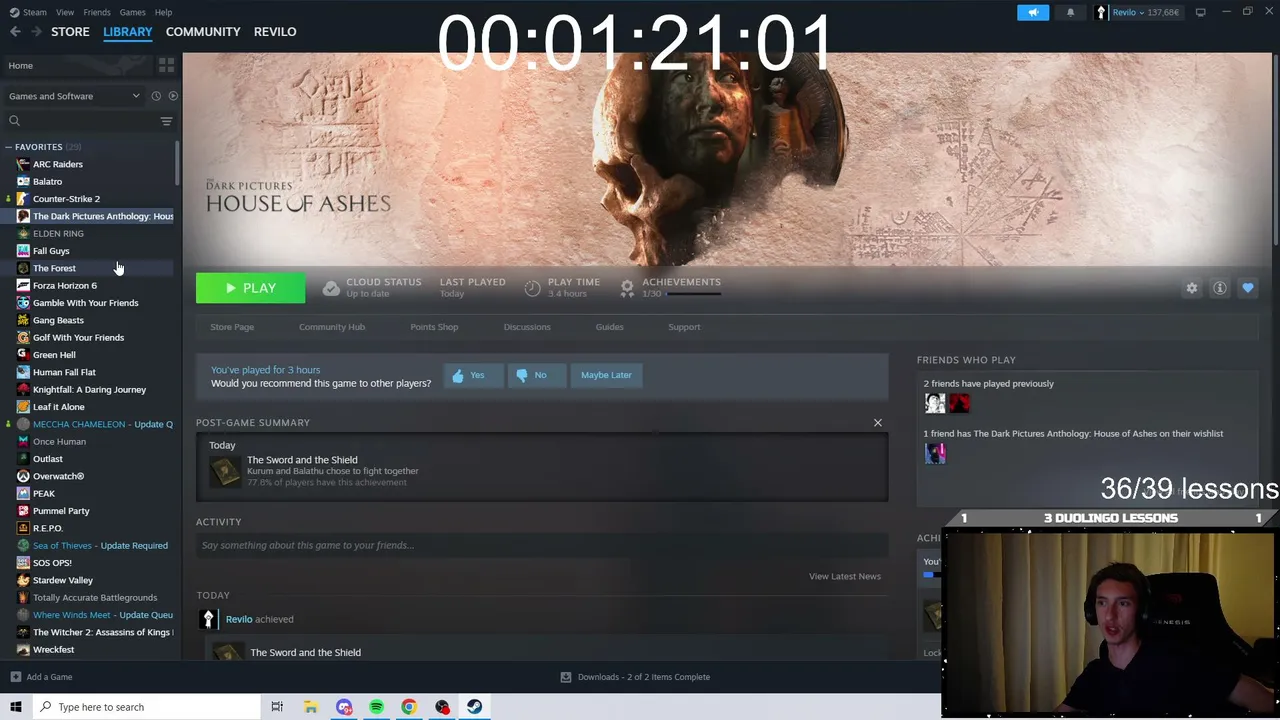The height and width of the screenshot is (720, 1280).
Task: Open advanced library filter options
Action: point(166,121)
